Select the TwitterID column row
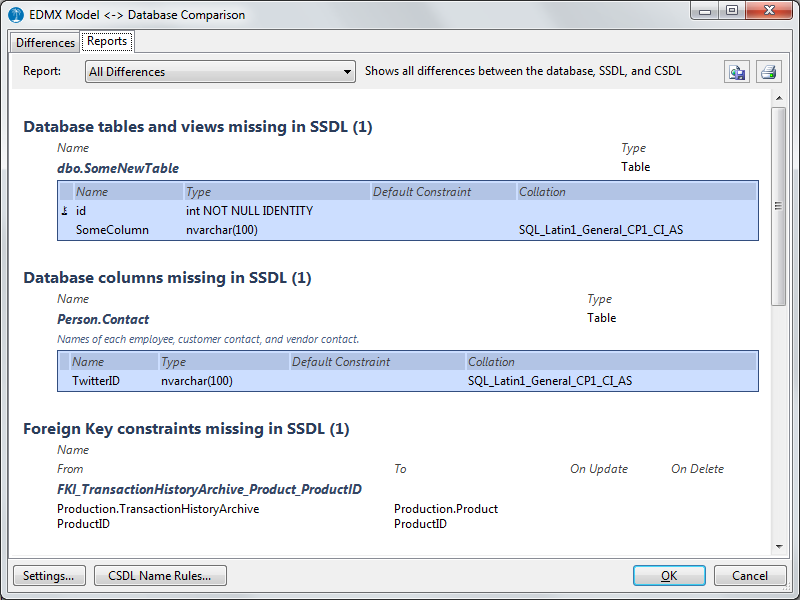Screen dimensions: 800x600 [x=96, y=381]
